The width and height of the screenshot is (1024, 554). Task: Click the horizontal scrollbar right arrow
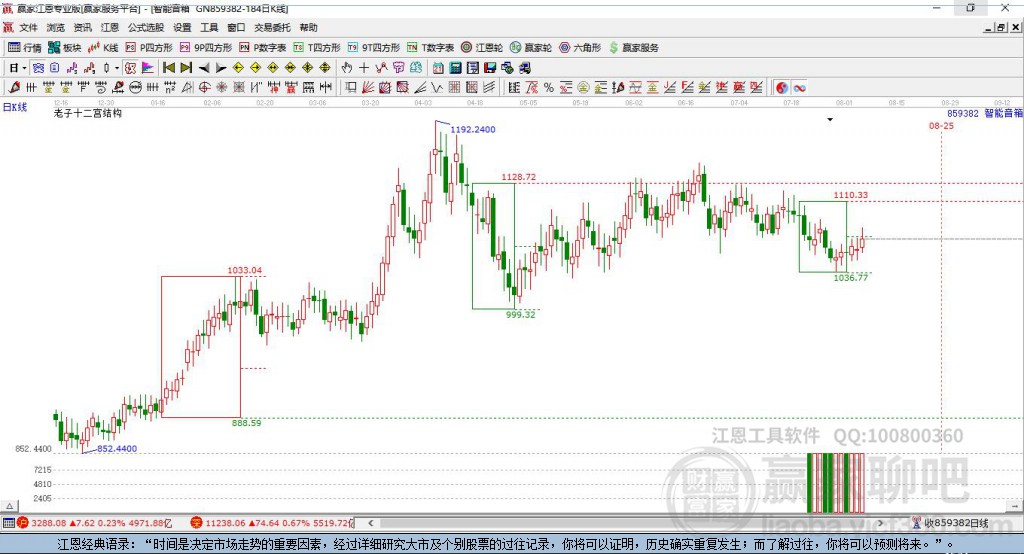pyautogui.click(x=880, y=523)
